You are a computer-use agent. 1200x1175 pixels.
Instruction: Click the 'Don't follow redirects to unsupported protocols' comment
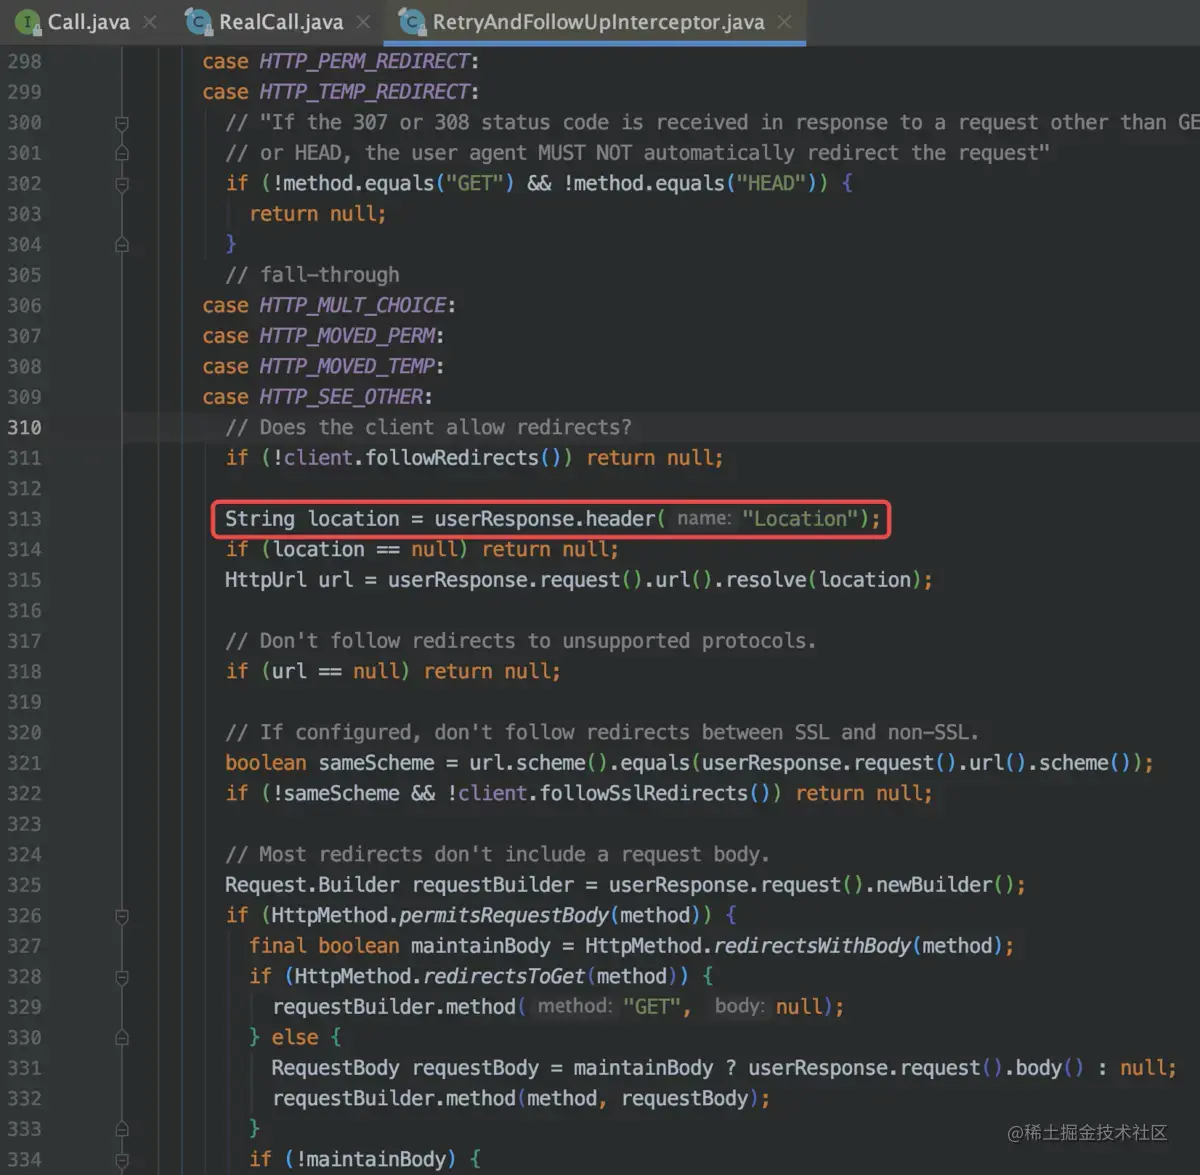[520, 641]
